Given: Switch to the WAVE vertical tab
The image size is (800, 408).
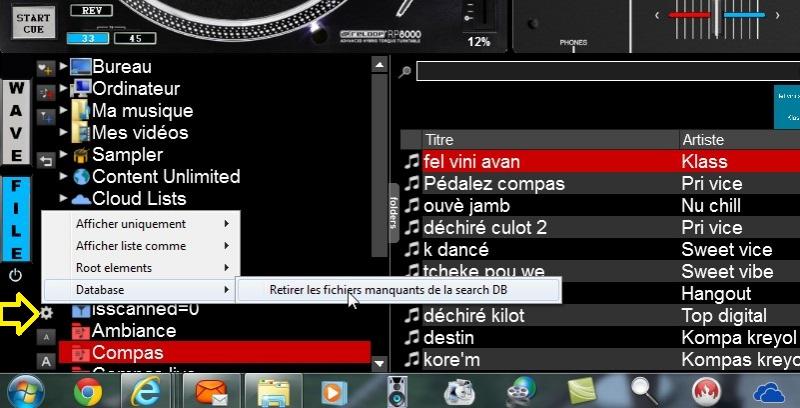Looking at the screenshot, I should tap(16, 122).
